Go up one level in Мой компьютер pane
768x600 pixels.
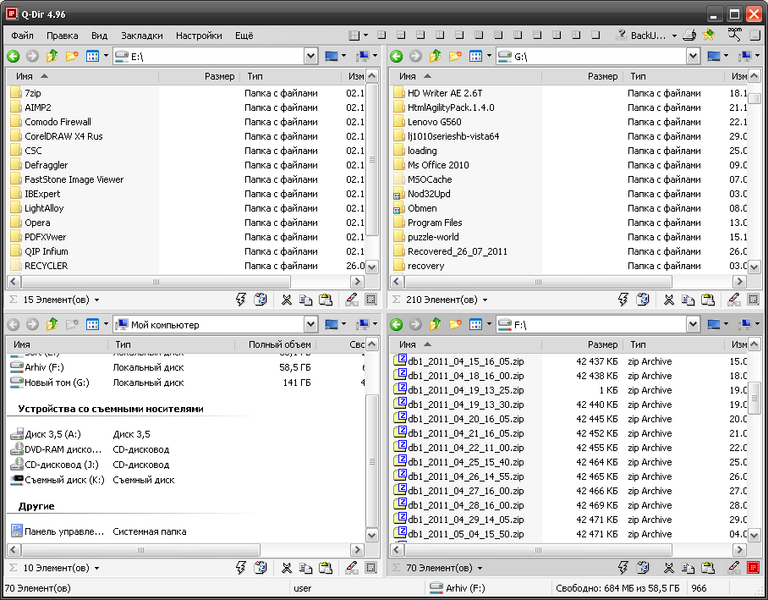coord(52,324)
